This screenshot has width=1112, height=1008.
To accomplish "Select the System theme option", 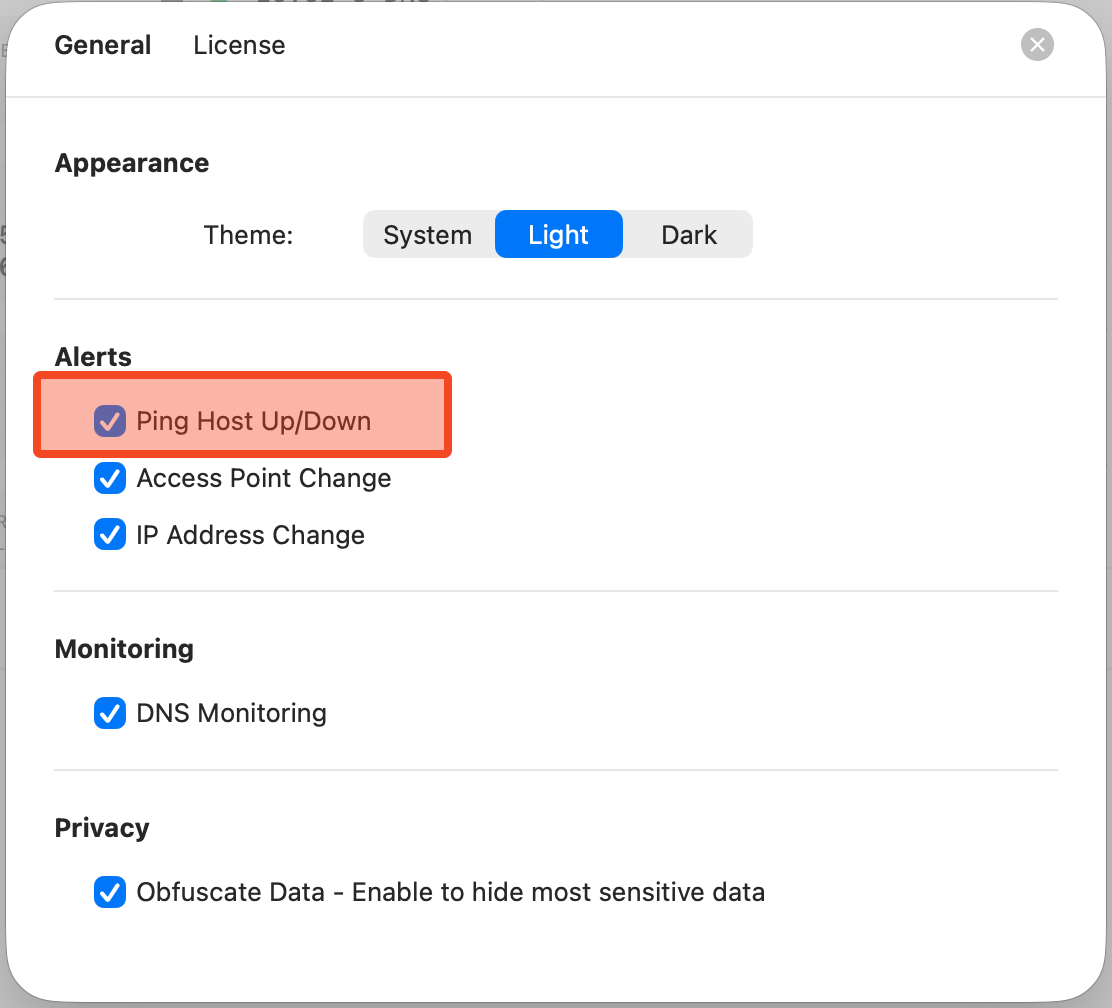I will 428,235.
